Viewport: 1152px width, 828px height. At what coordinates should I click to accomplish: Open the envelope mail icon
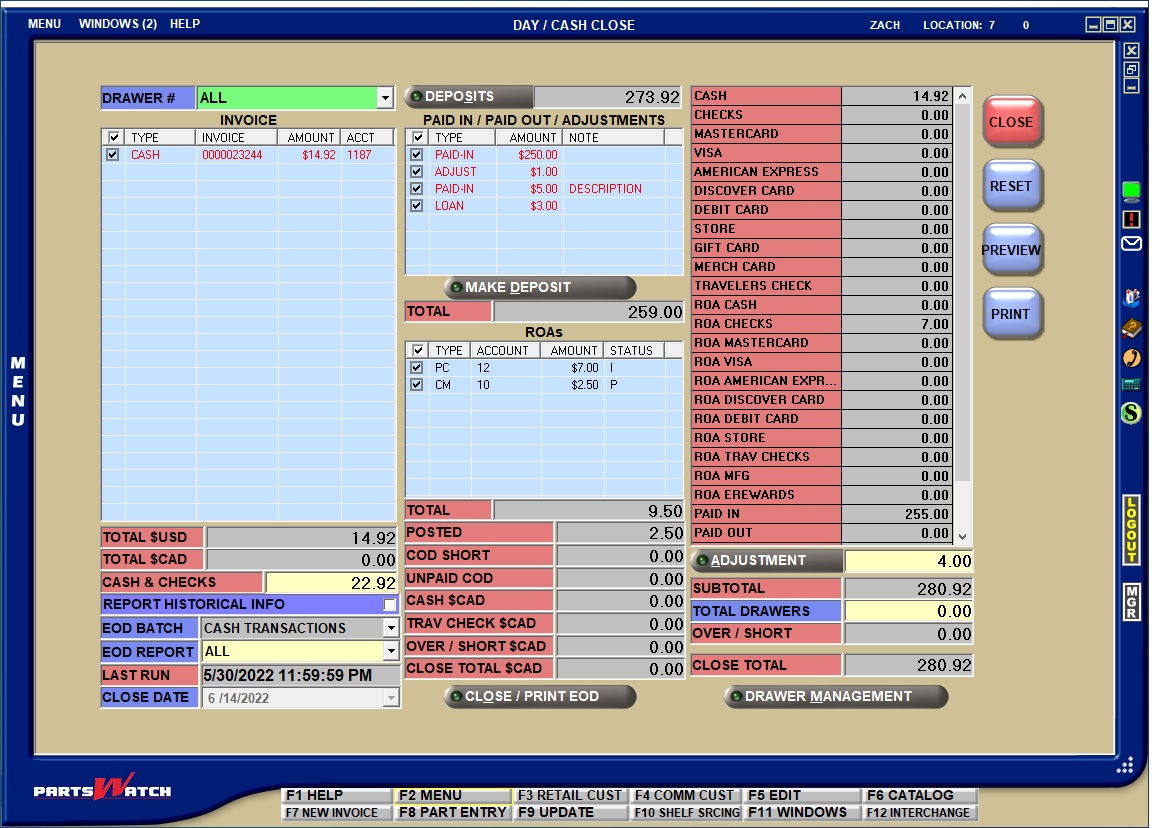(x=1131, y=243)
